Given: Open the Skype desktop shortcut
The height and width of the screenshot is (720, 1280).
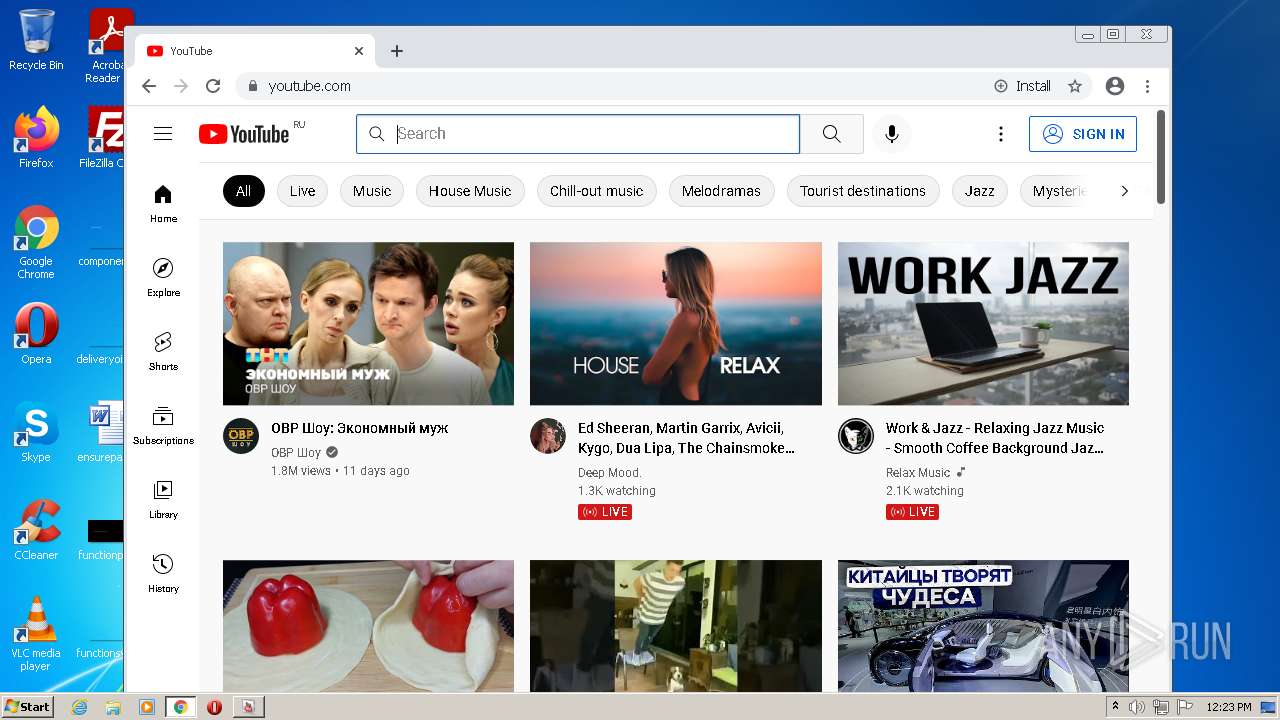Looking at the screenshot, I should click(x=36, y=432).
